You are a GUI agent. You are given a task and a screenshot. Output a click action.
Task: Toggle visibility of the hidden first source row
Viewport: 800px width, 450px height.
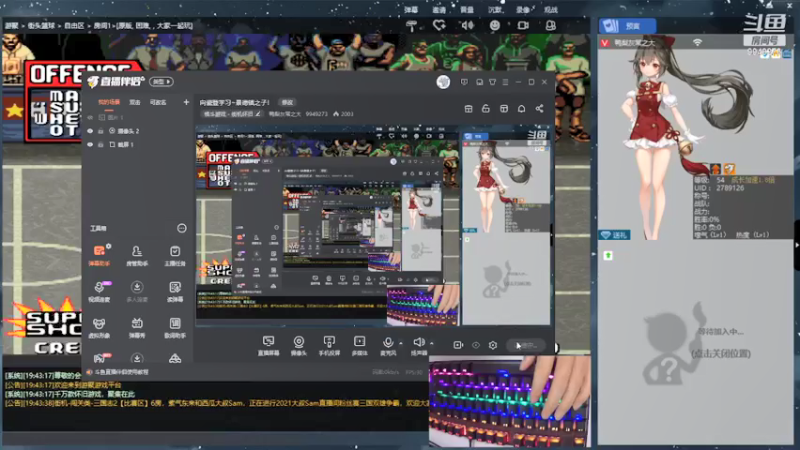pos(90,117)
